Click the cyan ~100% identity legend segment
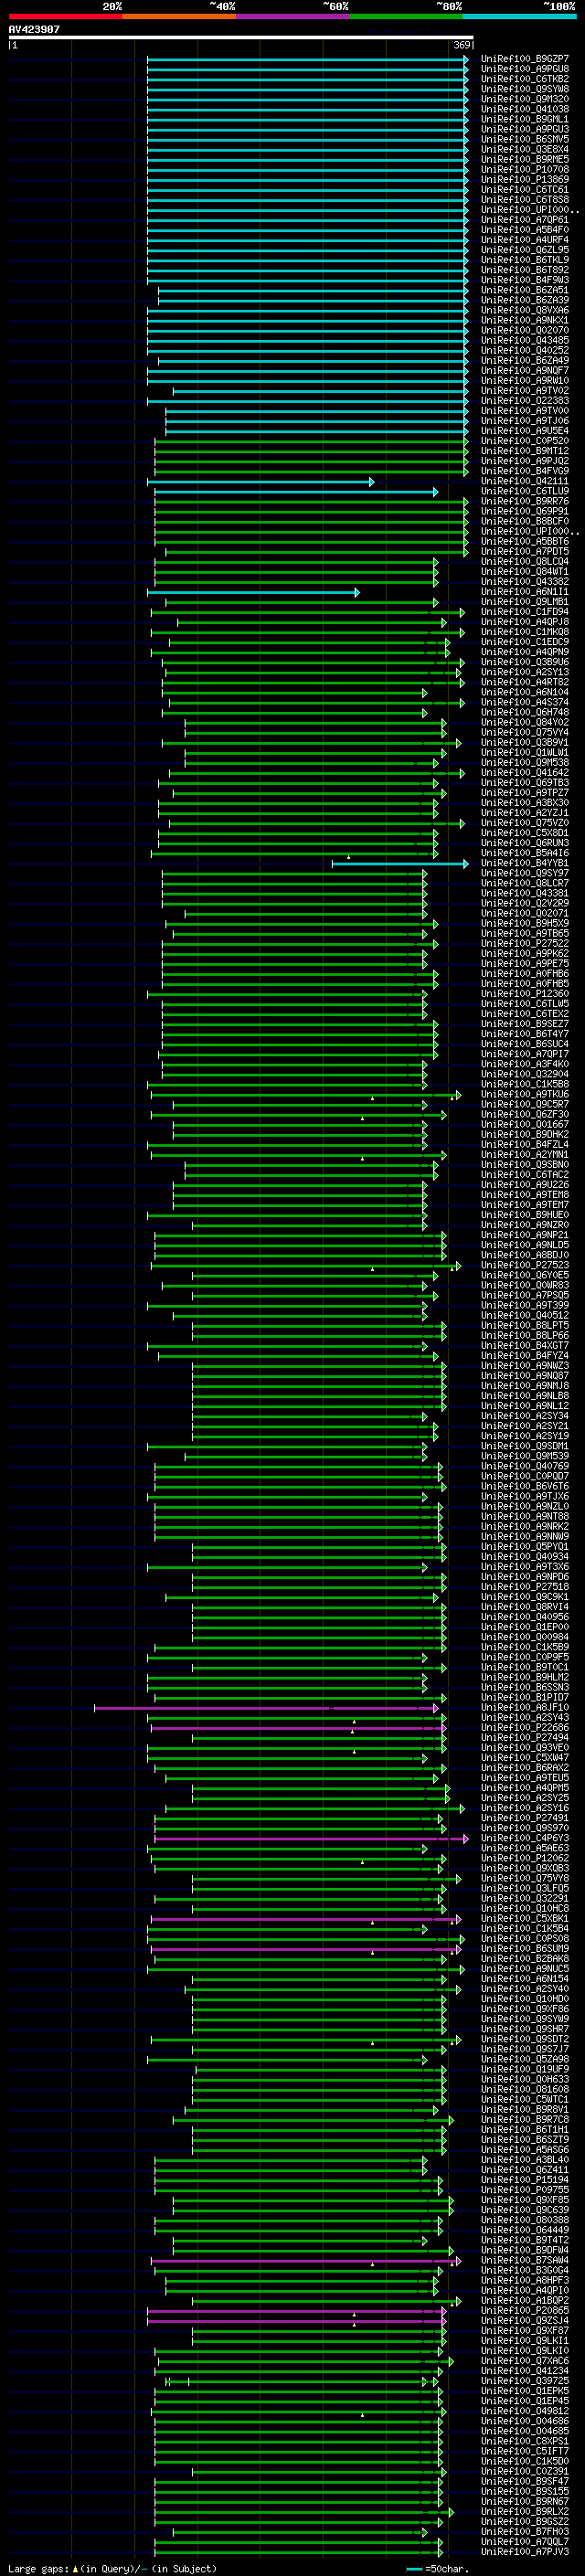585x2576 pixels. tap(519, 16)
